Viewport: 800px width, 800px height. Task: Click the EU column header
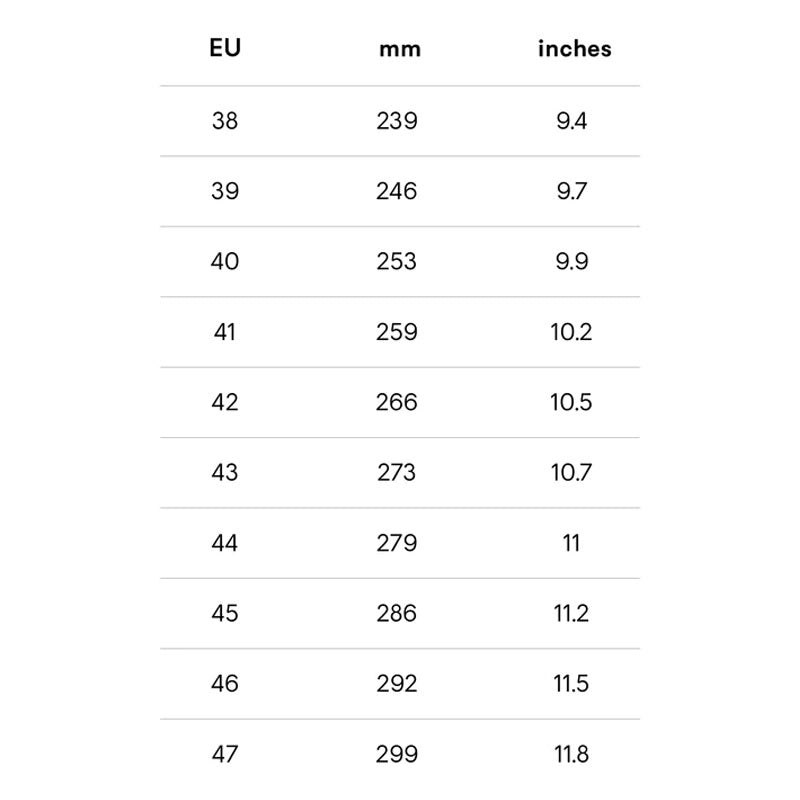point(225,48)
